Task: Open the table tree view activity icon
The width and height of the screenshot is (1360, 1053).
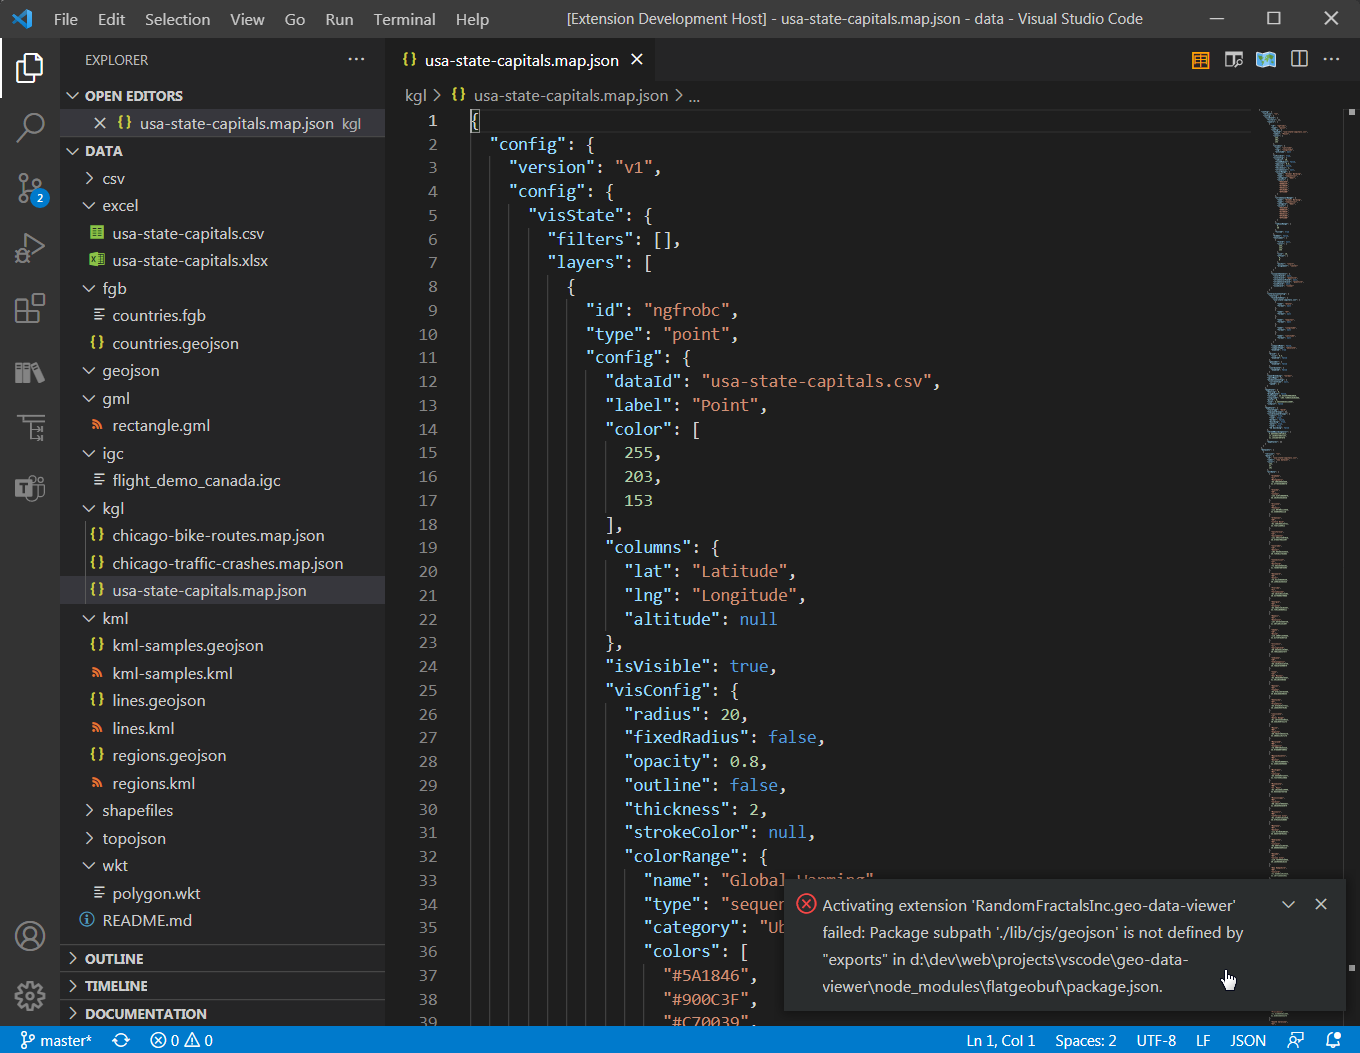Action: [30, 428]
